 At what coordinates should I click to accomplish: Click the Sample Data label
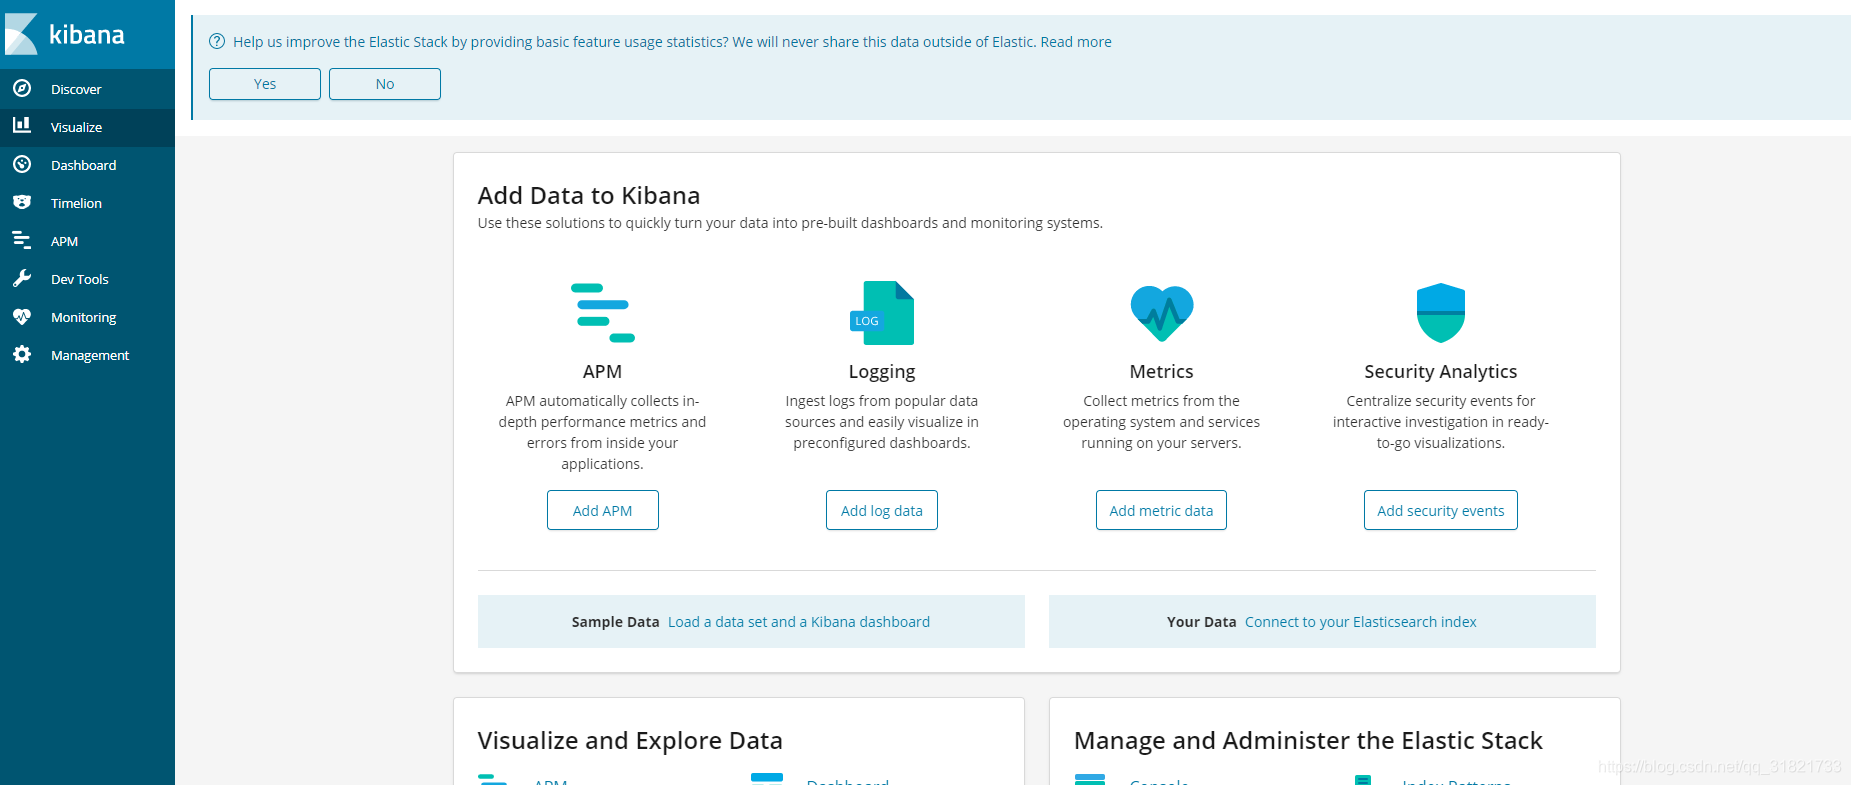616,622
